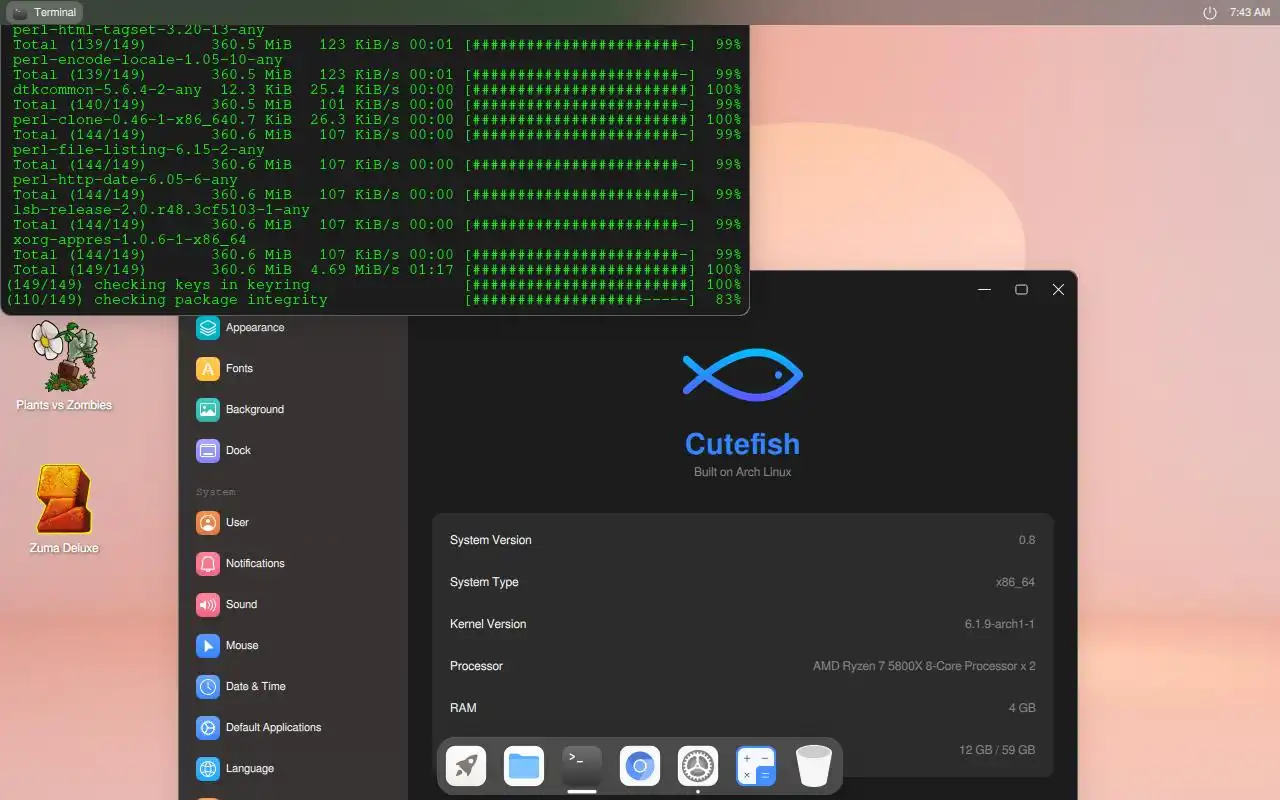Click the Cutefish fish logo

(x=742, y=376)
